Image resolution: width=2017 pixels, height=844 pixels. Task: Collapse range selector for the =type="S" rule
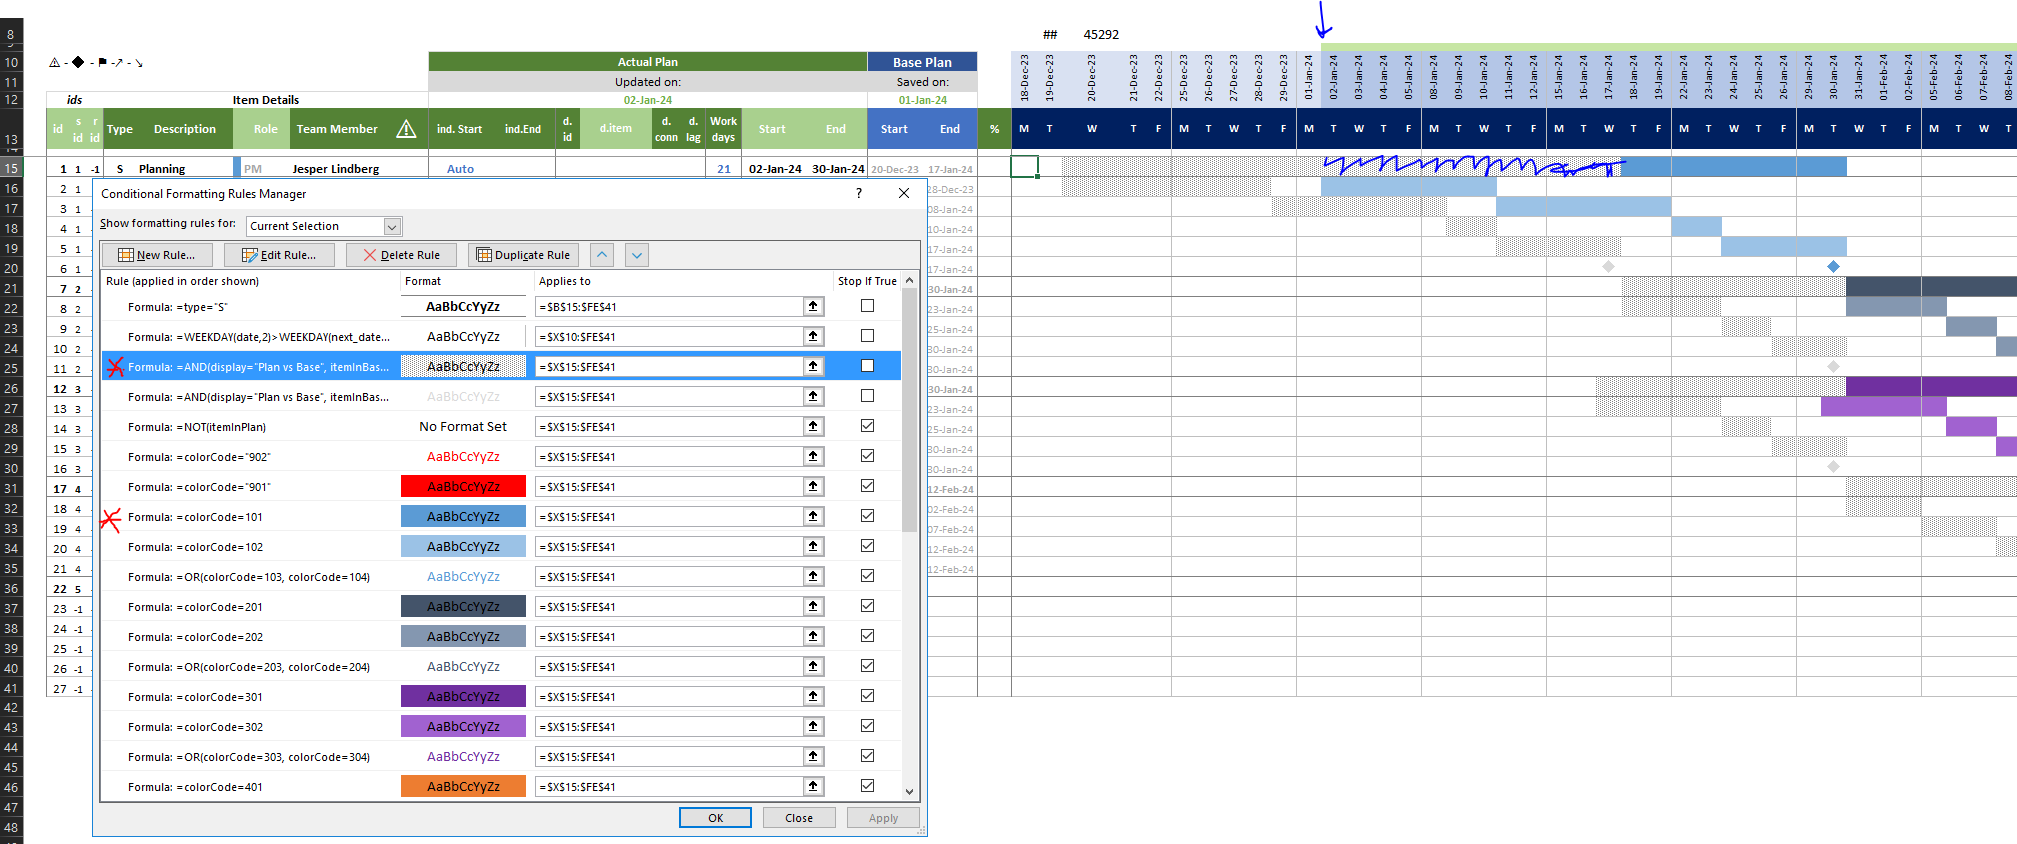click(x=813, y=307)
